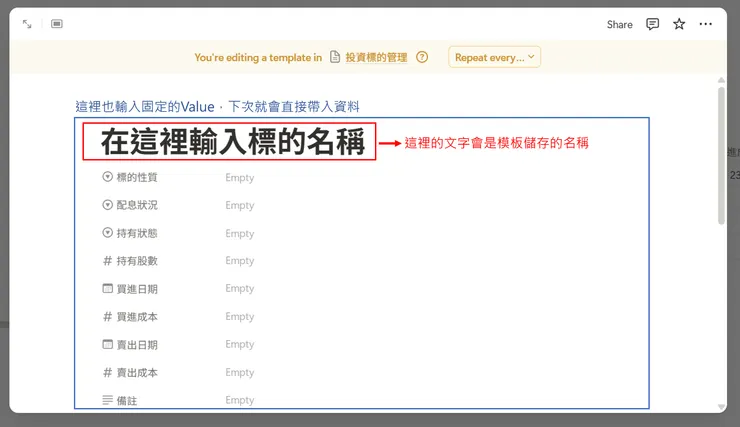Set the Empty value for 標的性質

tap(240, 178)
